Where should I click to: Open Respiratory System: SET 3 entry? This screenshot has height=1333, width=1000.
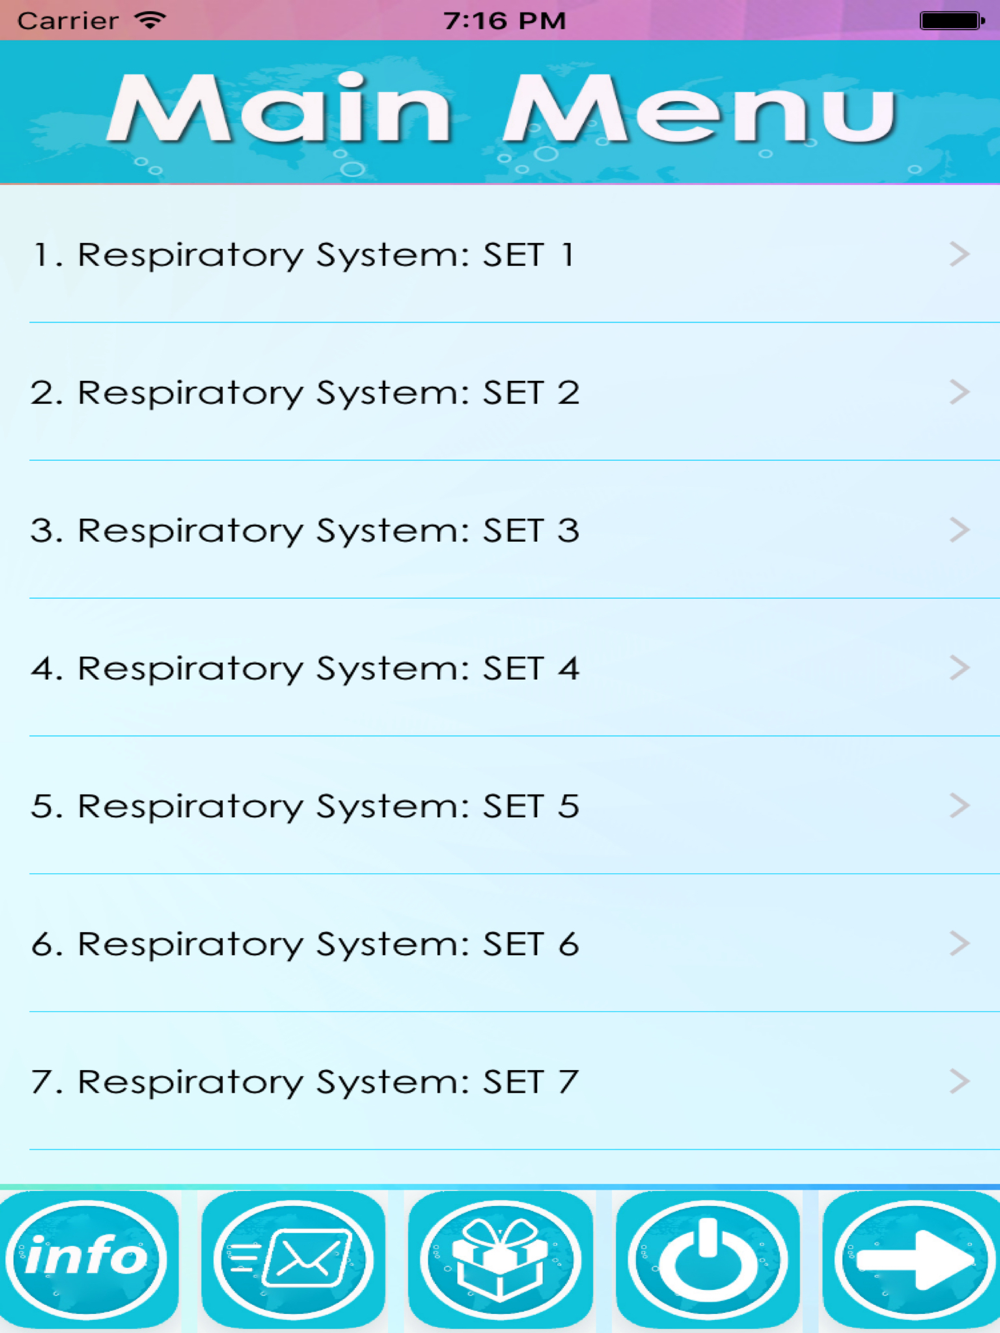pyautogui.click(x=306, y=531)
